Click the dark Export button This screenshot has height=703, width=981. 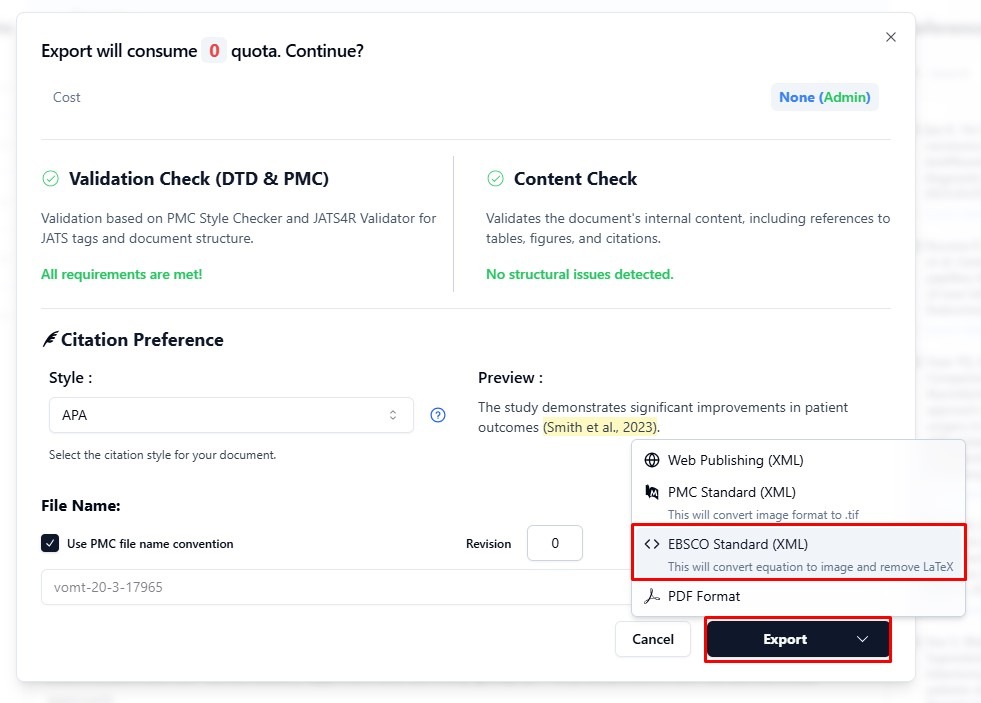[784, 639]
